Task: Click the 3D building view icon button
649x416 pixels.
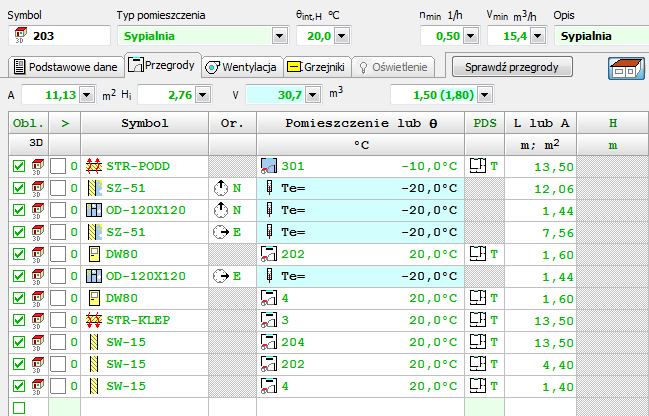Action: click(626, 68)
